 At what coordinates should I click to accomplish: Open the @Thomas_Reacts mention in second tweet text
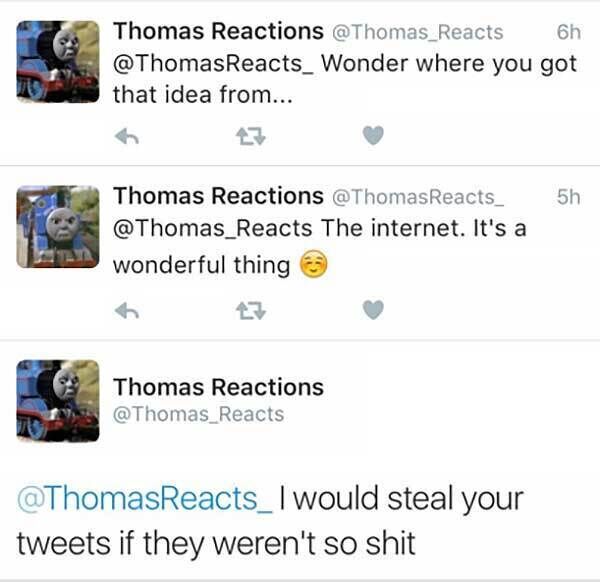point(213,229)
